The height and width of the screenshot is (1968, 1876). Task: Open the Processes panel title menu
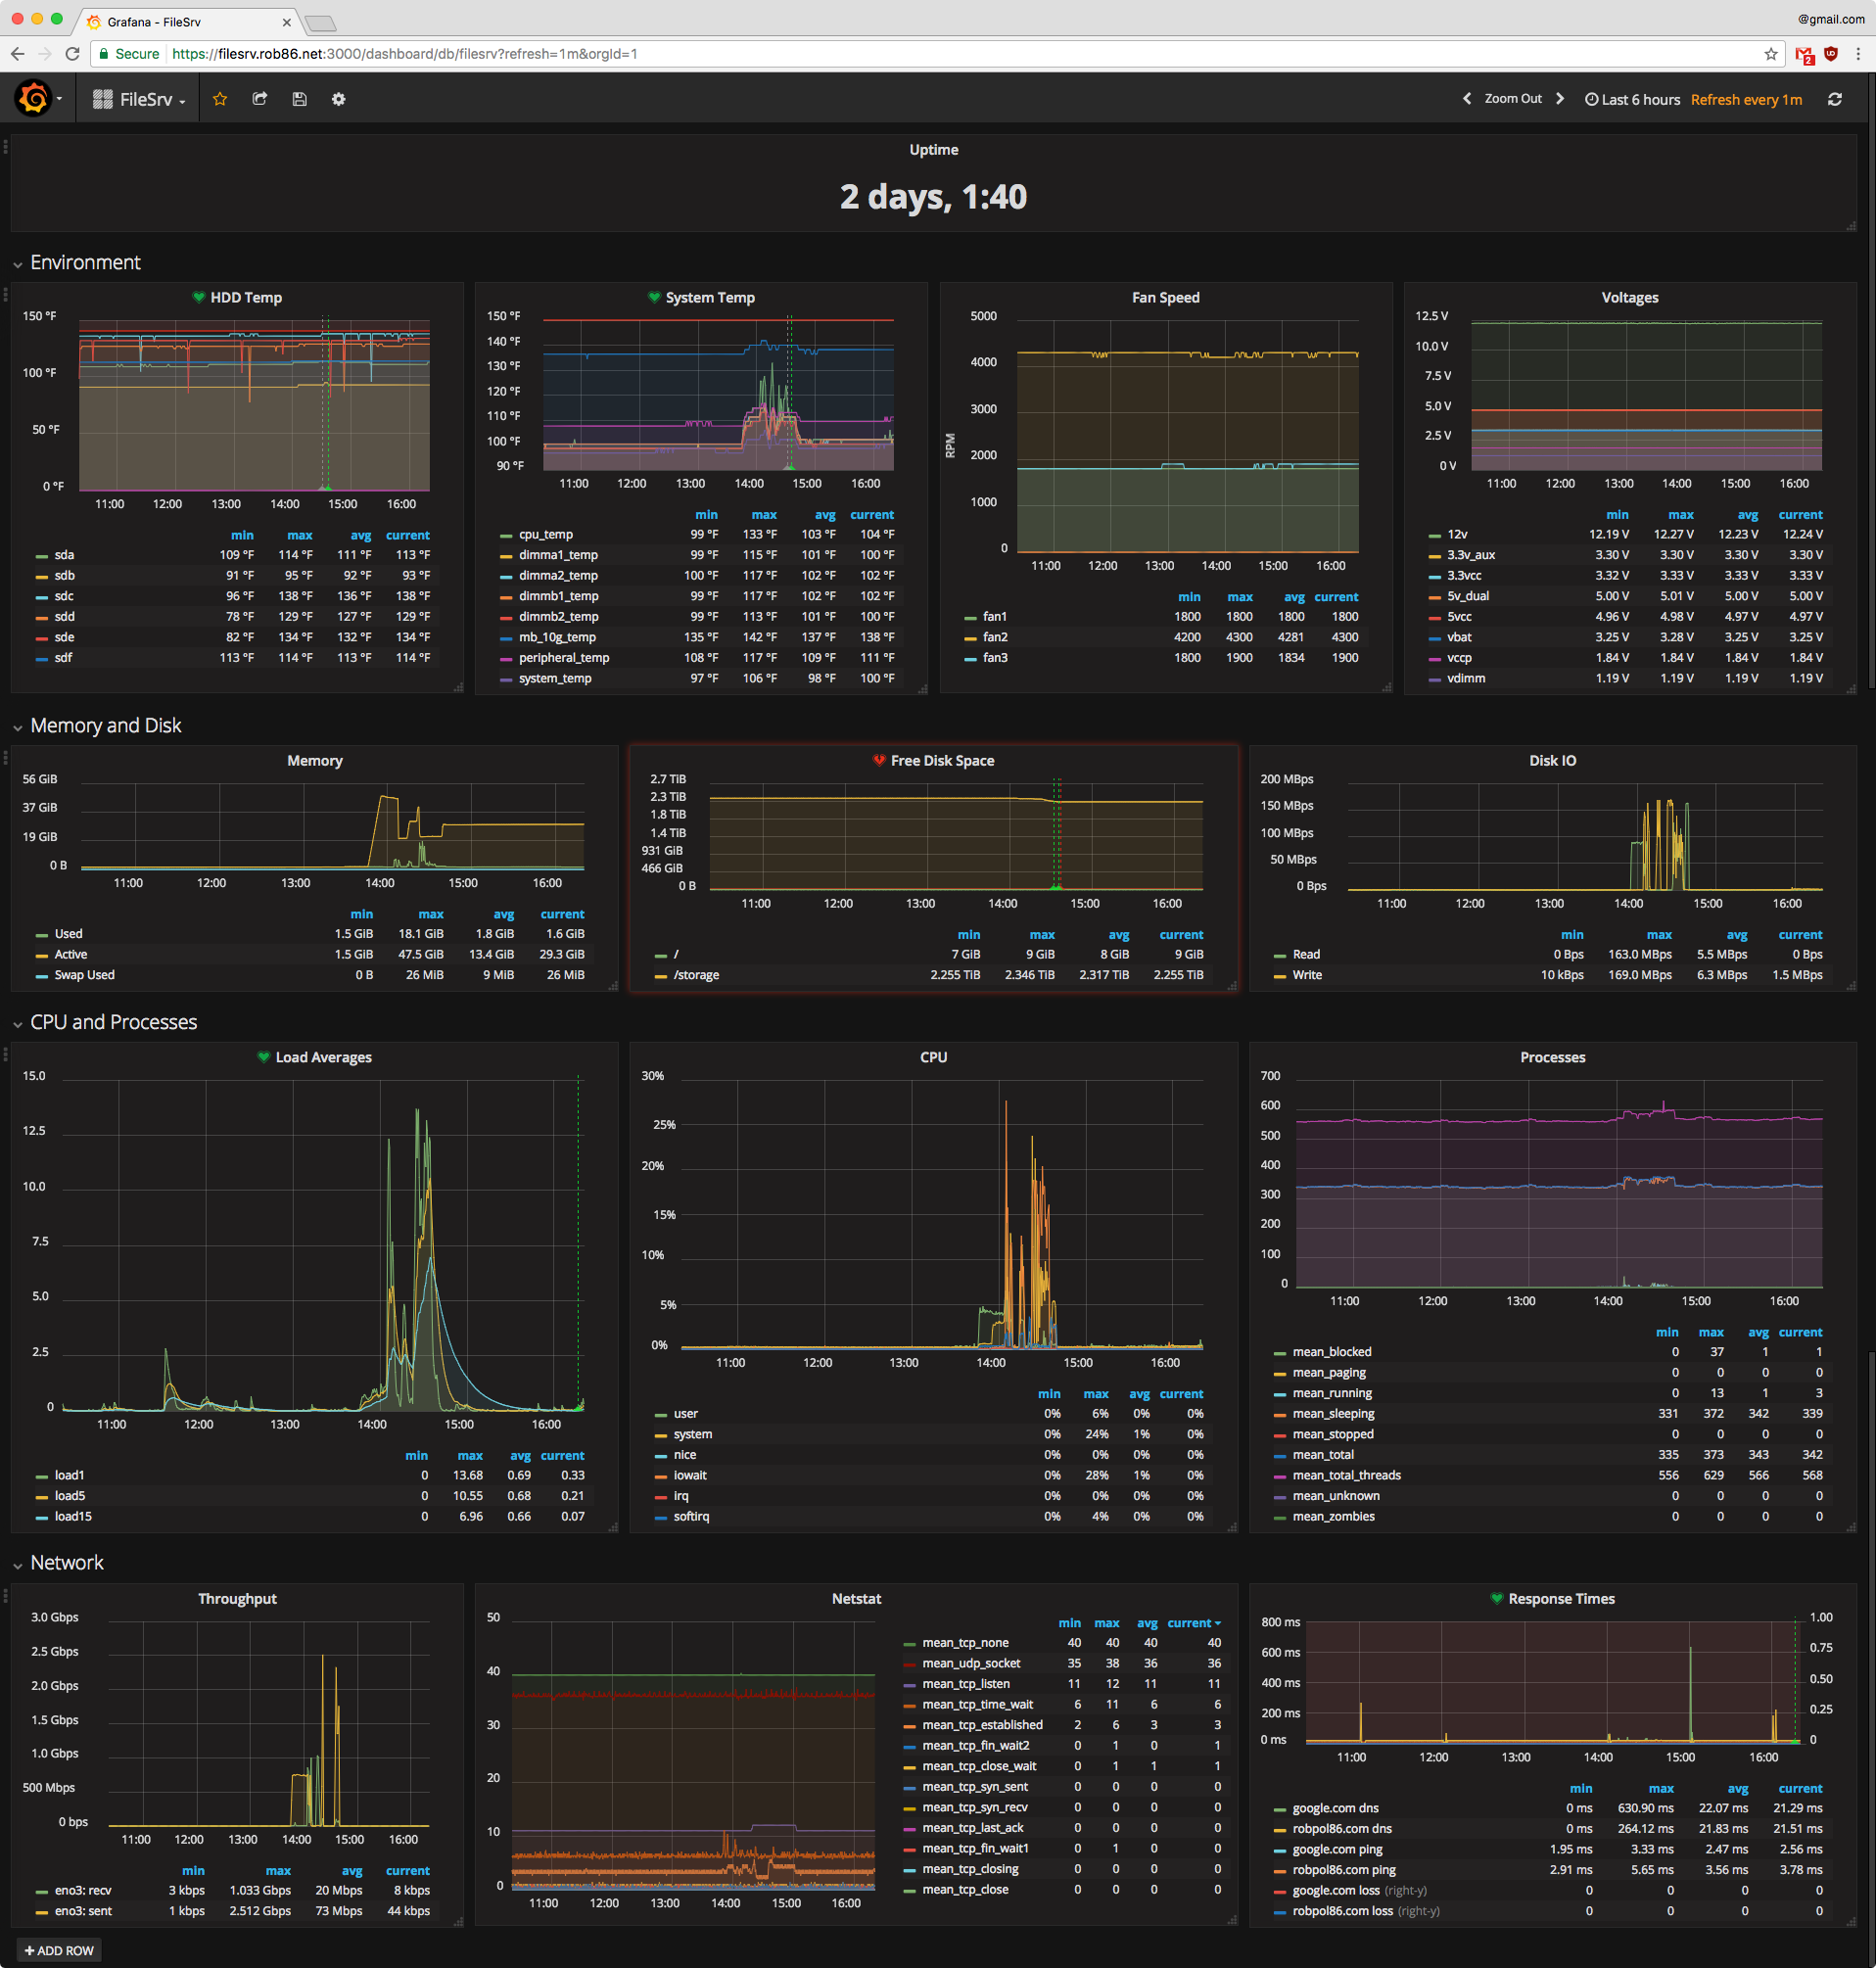(1552, 1057)
